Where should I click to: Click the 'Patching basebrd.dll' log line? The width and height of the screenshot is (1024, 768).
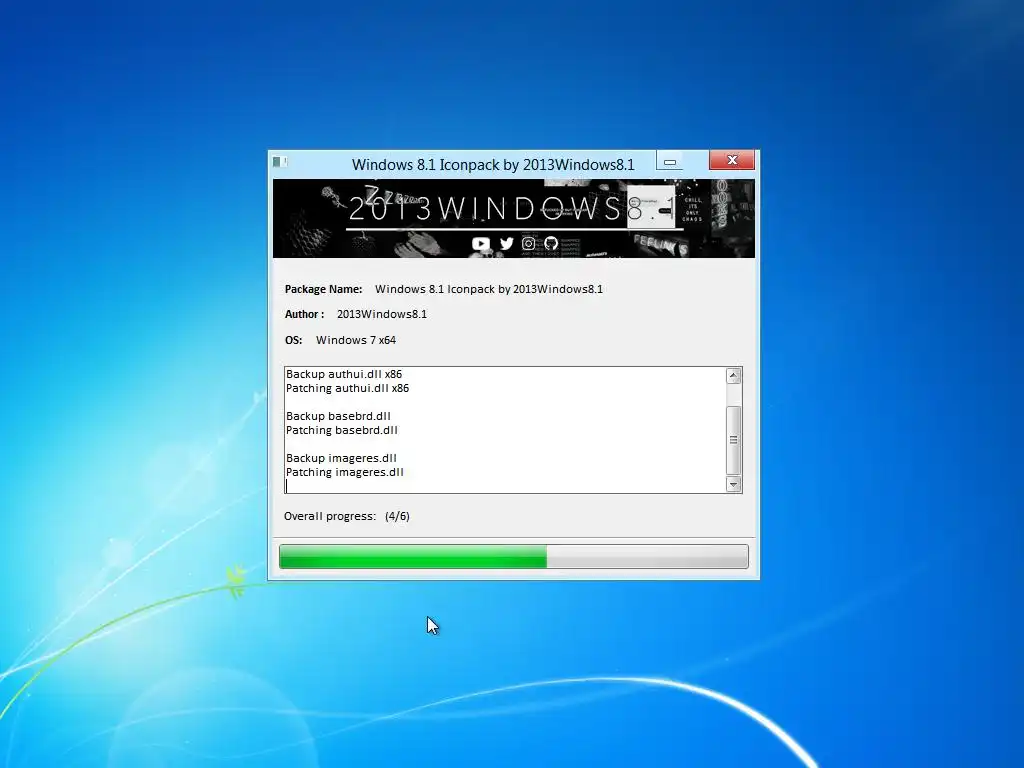(342, 430)
